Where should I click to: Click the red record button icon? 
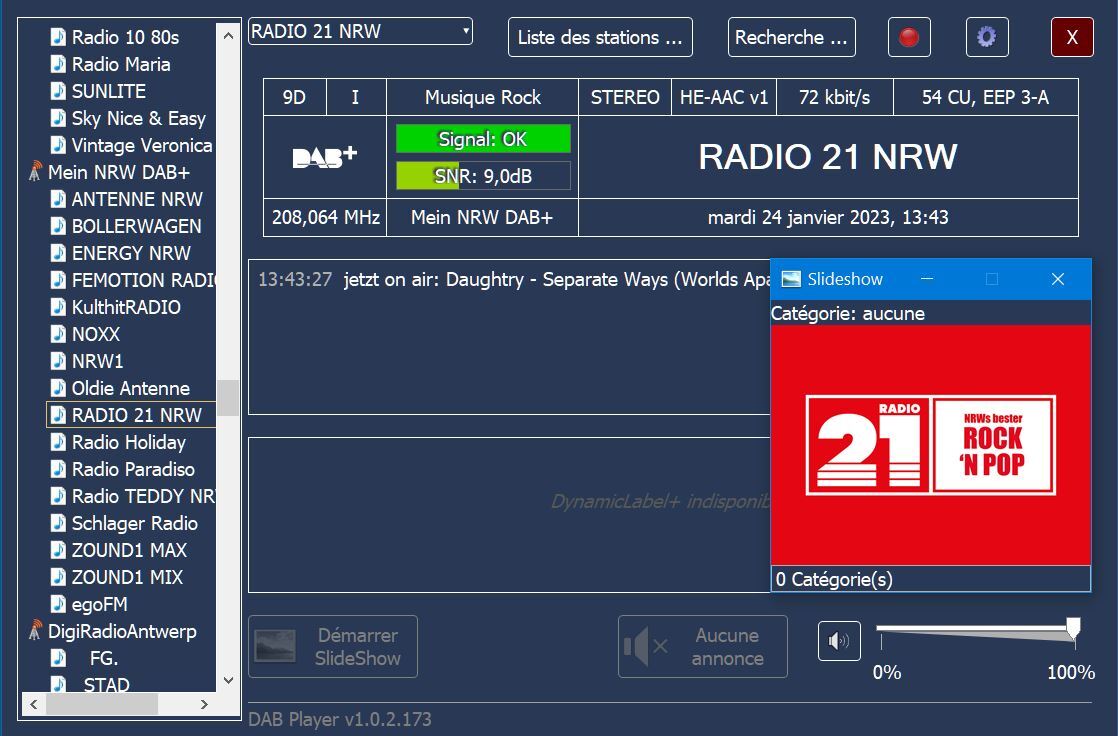(909, 37)
